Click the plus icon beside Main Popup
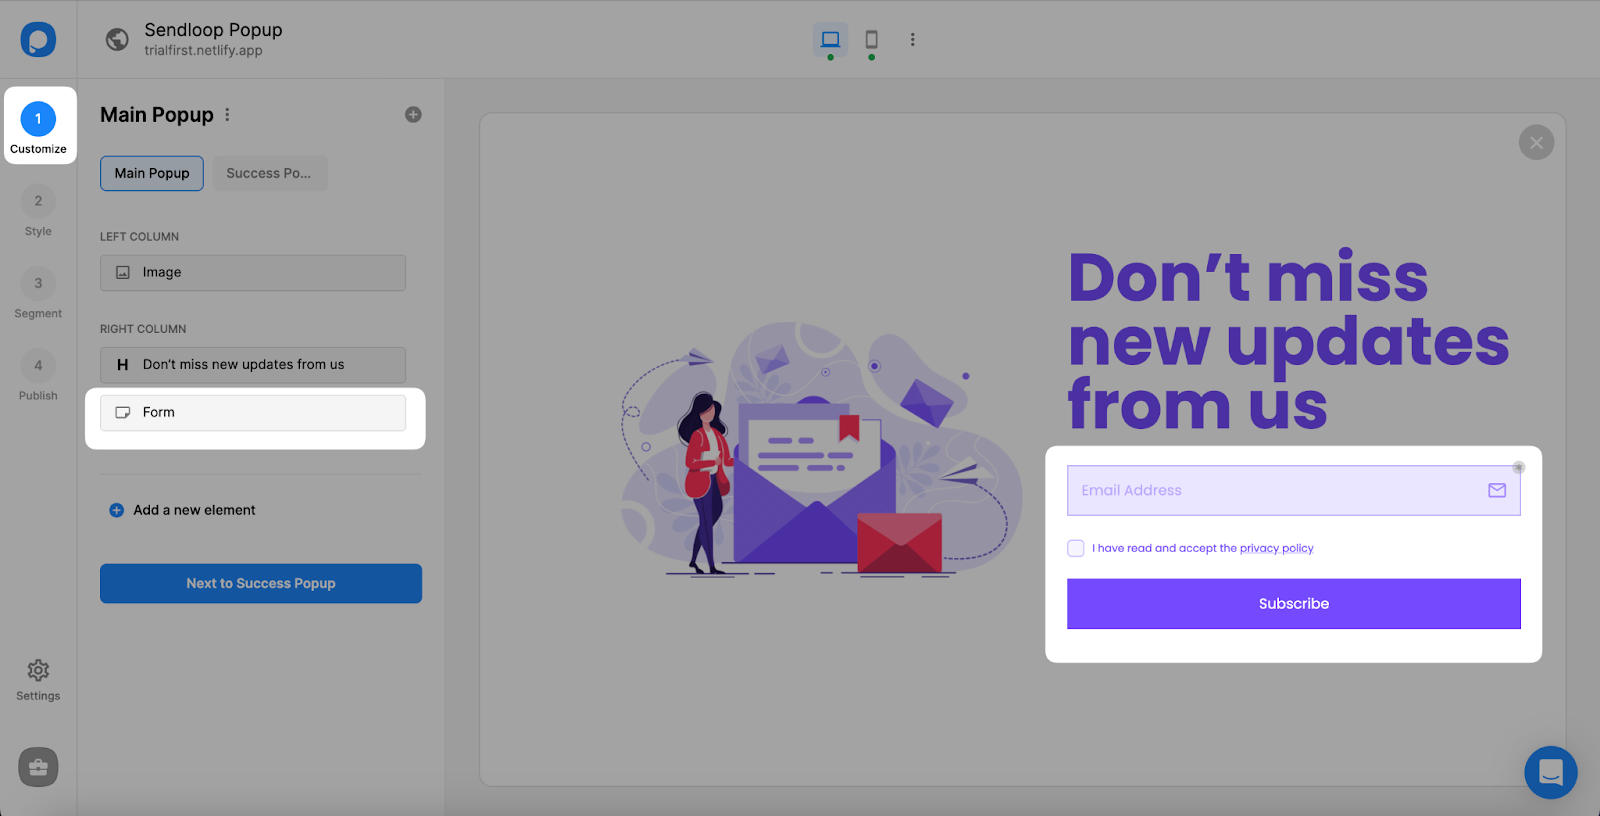The width and height of the screenshot is (1600, 816). pos(413,115)
